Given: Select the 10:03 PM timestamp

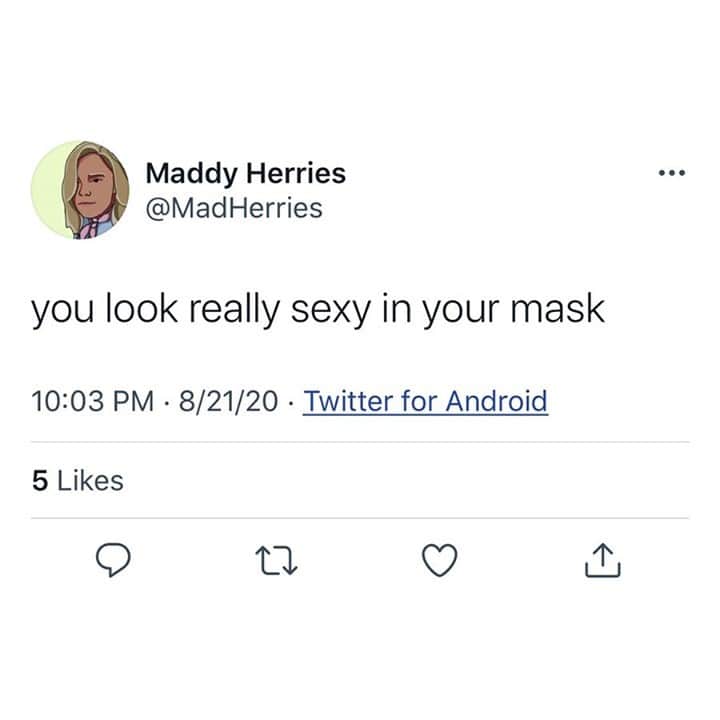Looking at the screenshot, I should click(x=93, y=401).
